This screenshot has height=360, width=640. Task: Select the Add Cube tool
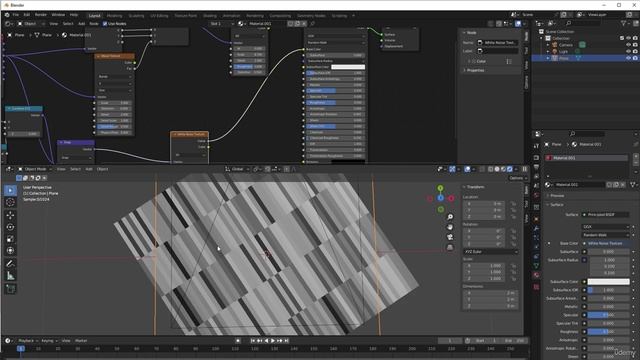click(x=10, y=289)
